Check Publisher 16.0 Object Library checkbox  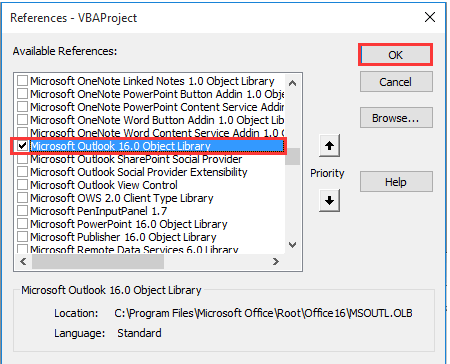tap(22, 237)
